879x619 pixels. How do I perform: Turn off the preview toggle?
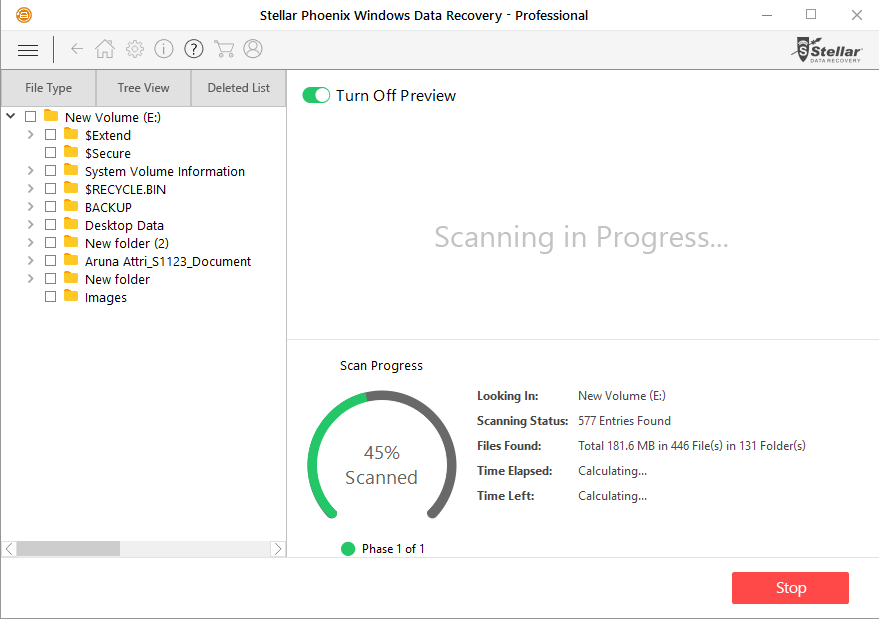pos(316,95)
